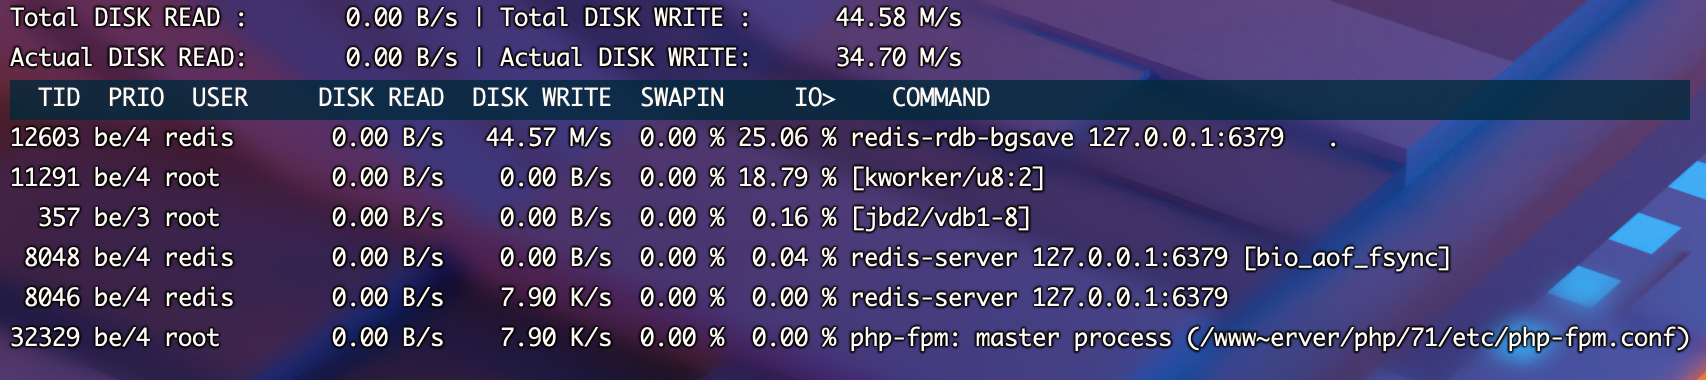Click the 7.90 K/s value on row 8046
This screenshot has height=380, width=1706.
(556, 298)
